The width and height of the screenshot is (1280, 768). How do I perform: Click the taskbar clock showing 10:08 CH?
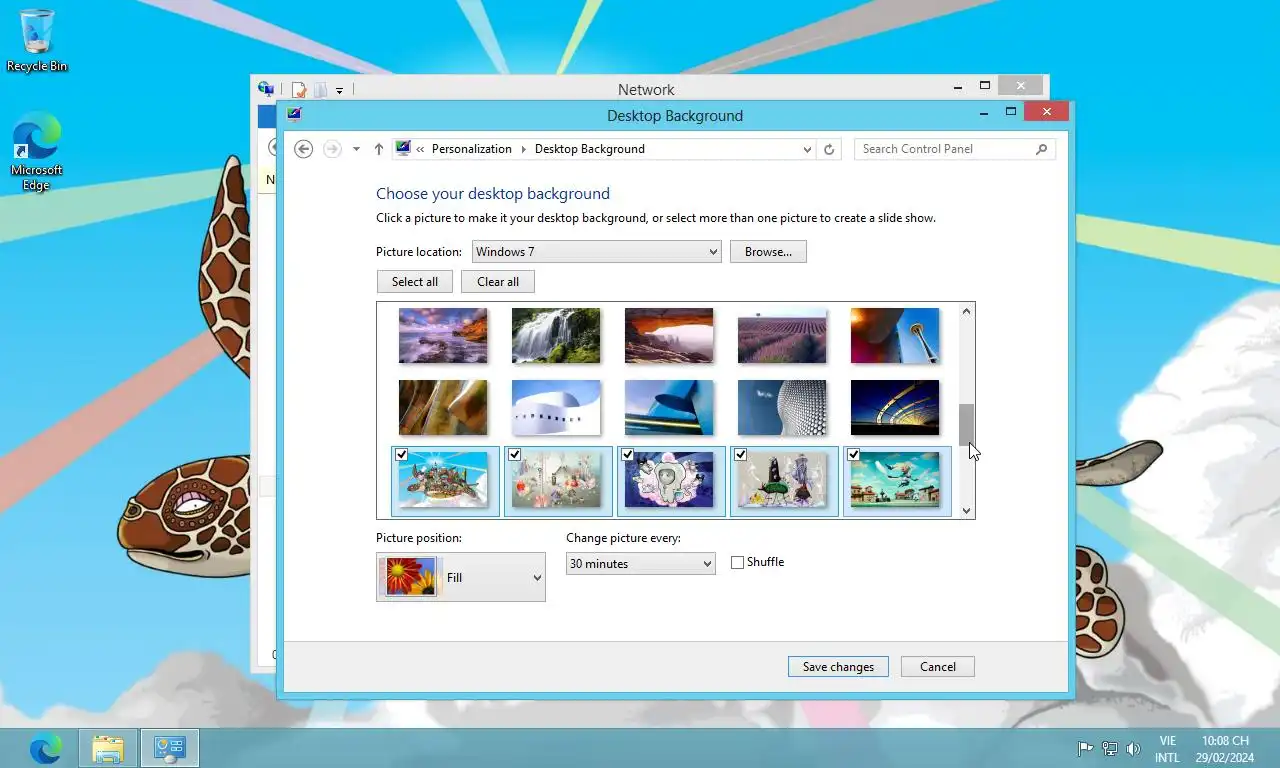(x=1224, y=749)
